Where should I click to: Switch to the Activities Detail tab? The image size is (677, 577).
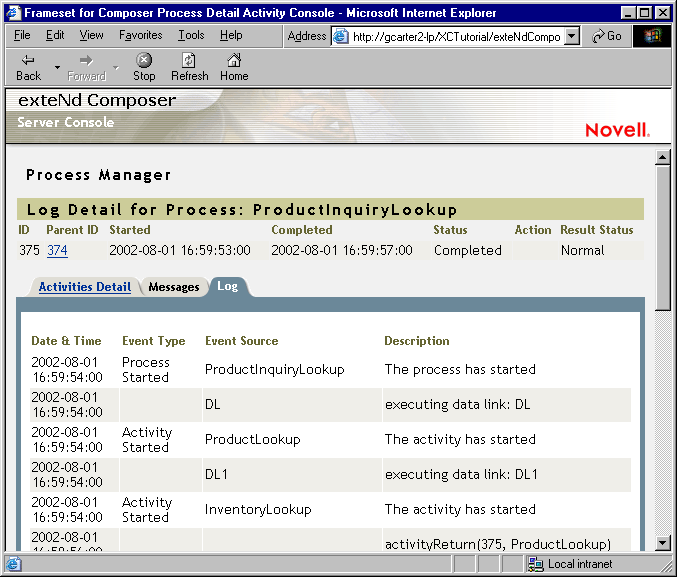point(85,287)
